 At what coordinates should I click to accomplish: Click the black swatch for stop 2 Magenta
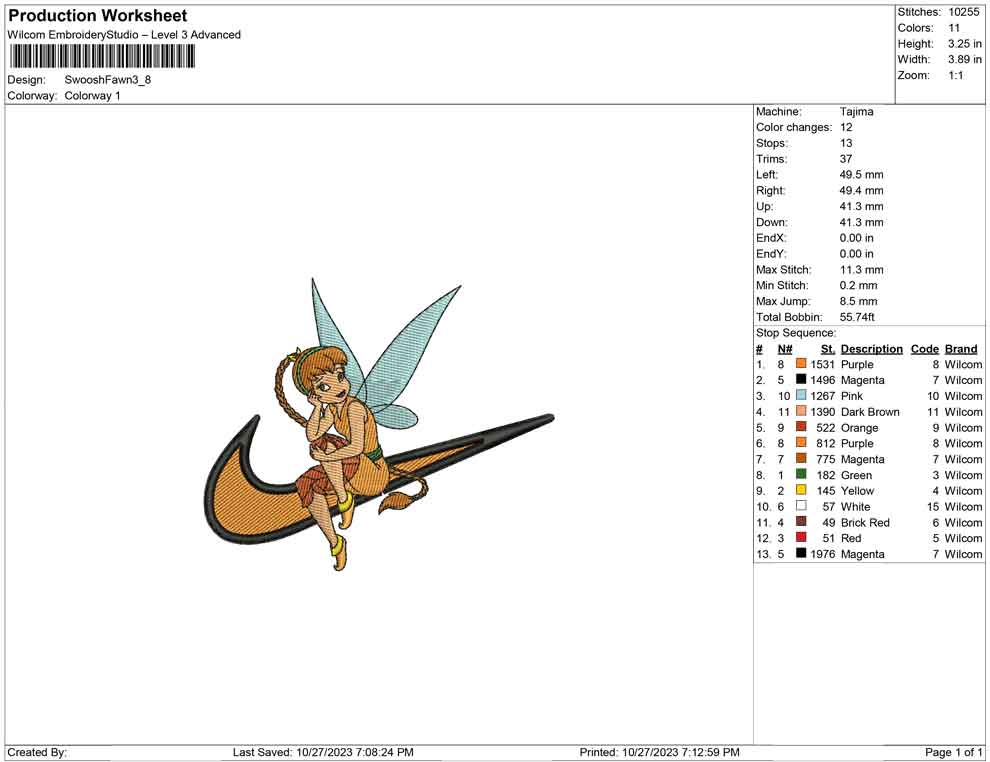[801, 379]
